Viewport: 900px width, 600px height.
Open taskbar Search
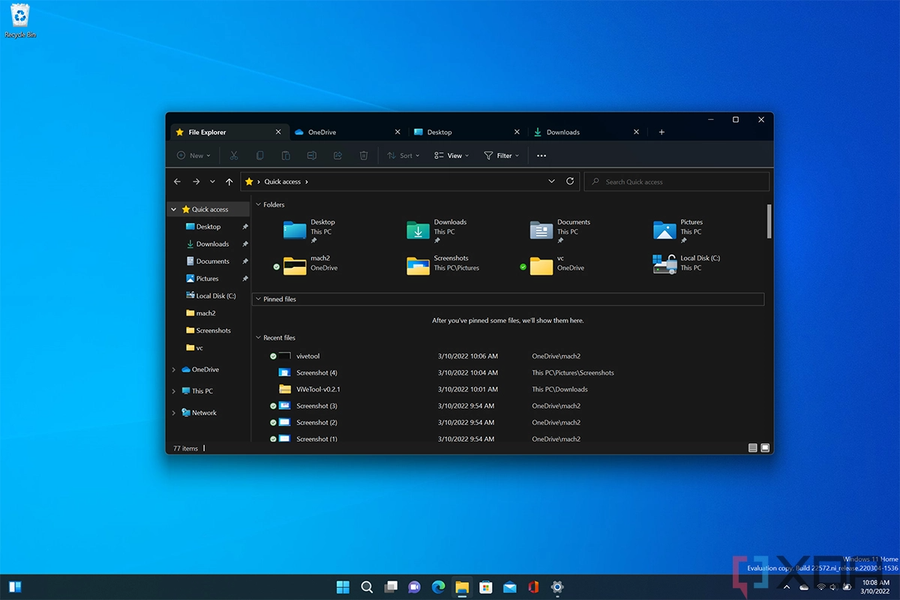coord(367,587)
